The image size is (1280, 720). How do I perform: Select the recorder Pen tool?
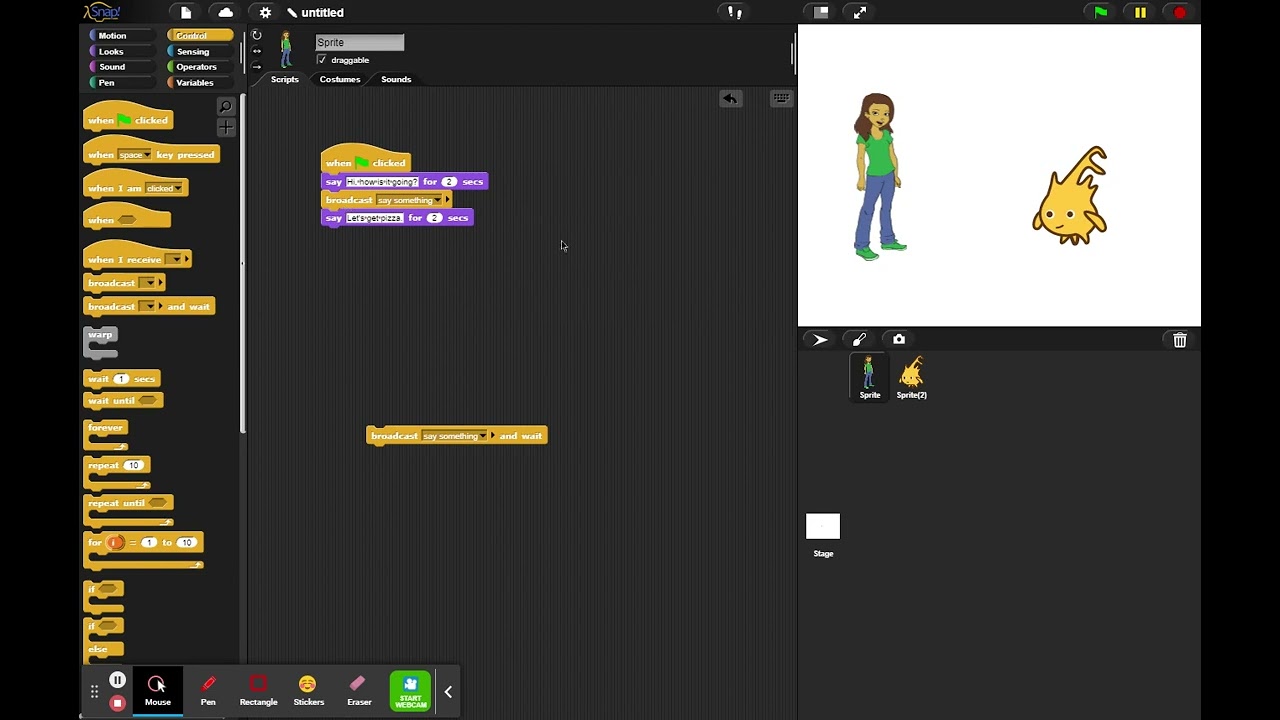point(208,690)
